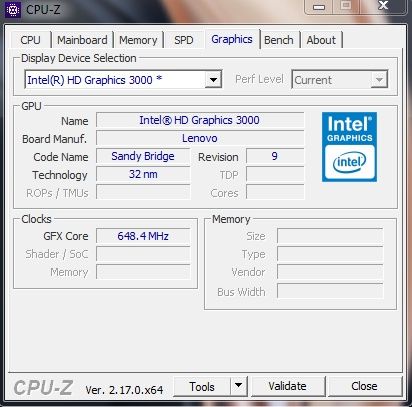Image resolution: width=412 pixels, height=407 pixels.
Task: Click the empty Shader / SoC field
Action: tap(143, 254)
